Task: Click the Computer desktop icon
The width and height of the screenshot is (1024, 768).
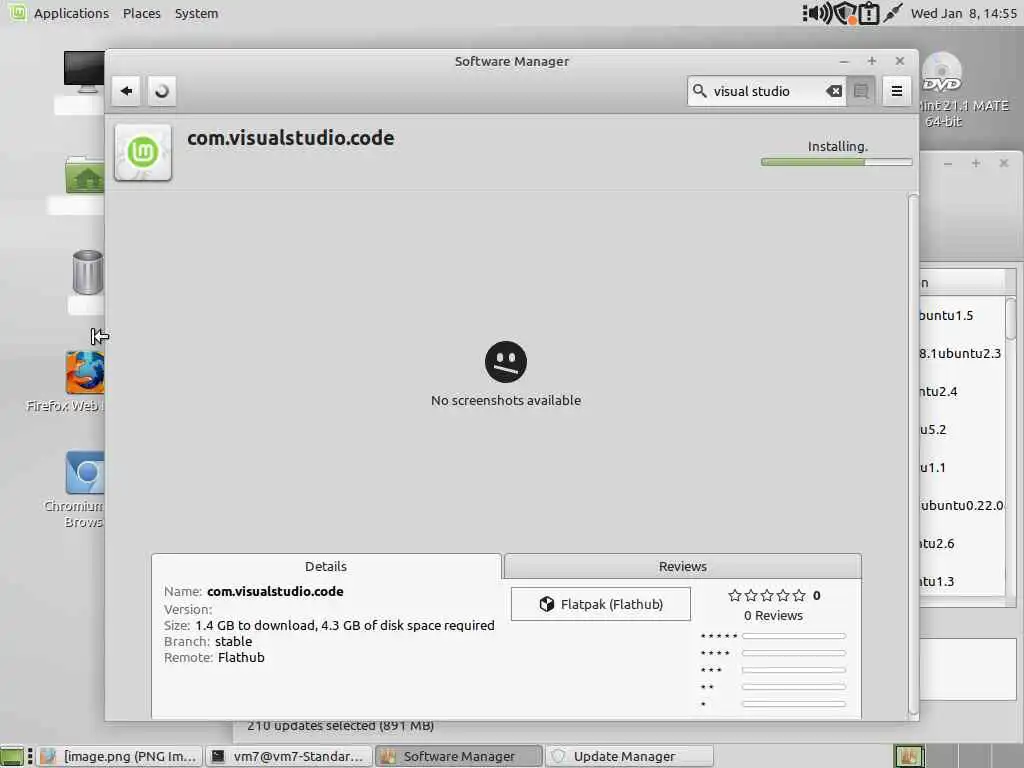Action: pyautogui.click(x=84, y=72)
